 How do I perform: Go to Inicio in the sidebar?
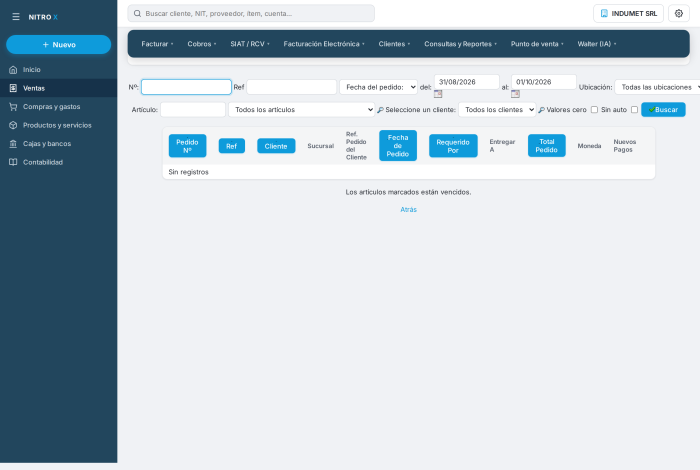58,70
